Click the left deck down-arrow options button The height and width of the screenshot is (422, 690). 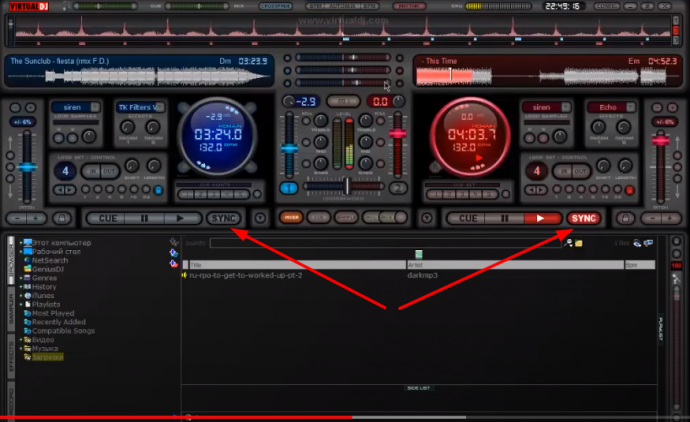pyautogui.click(x=260, y=218)
